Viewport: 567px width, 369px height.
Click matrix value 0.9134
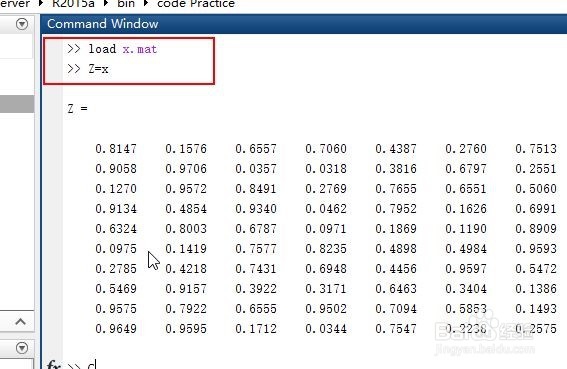tap(116, 209)
